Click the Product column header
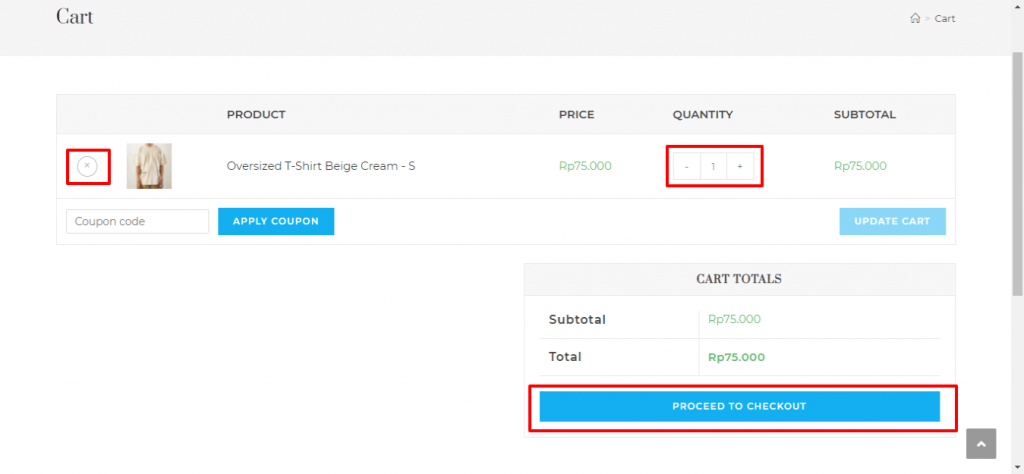This screenshot has width=1024, height=474. [256, 114]
